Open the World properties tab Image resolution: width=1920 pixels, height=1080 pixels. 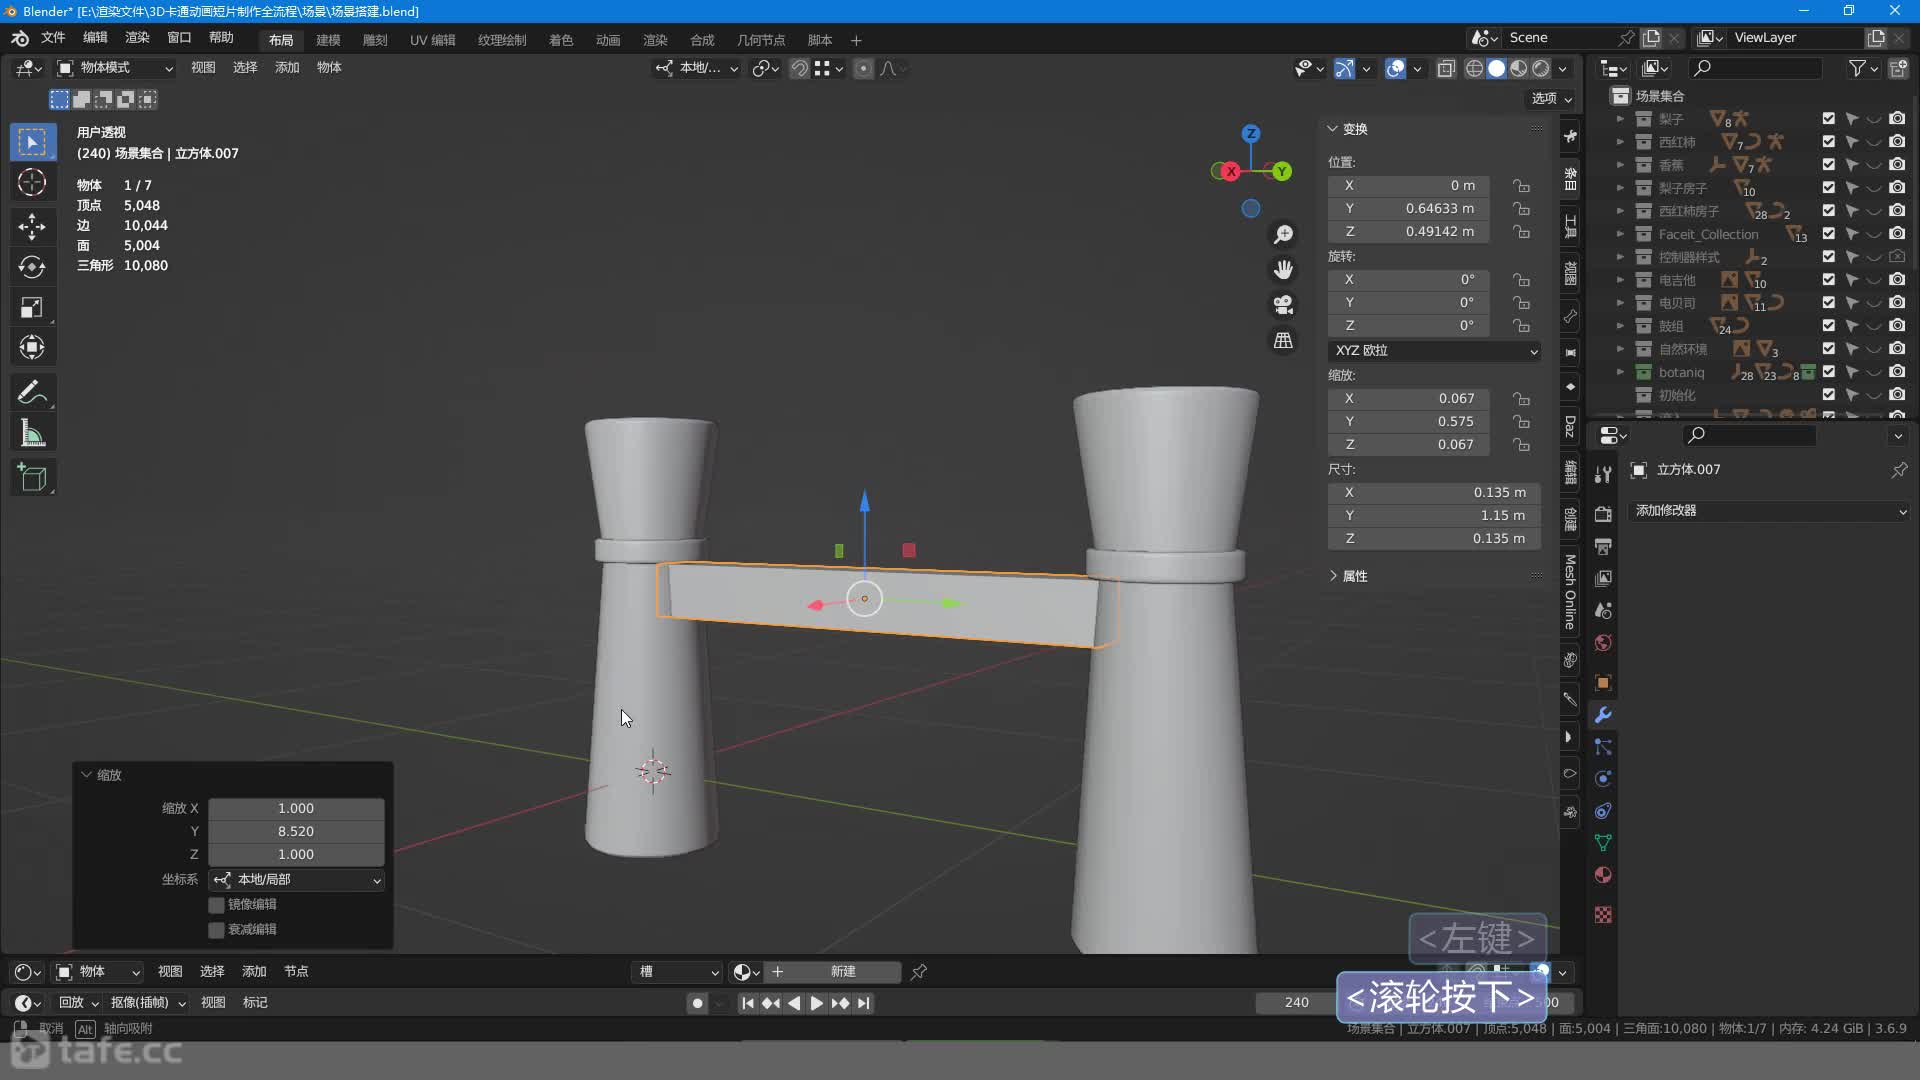[x=1603, y=643]
